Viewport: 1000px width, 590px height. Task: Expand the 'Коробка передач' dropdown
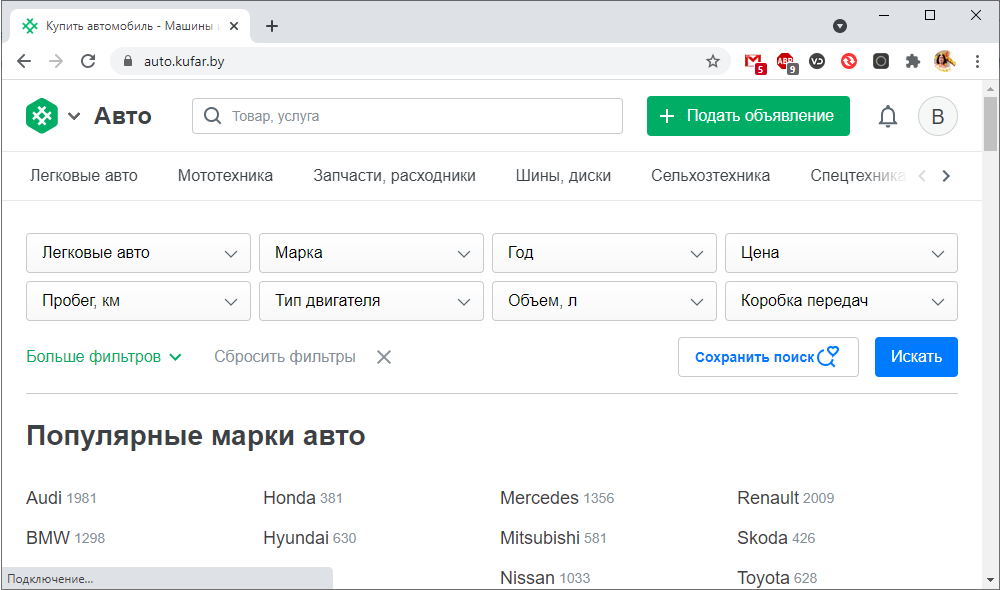click(840, 301)
